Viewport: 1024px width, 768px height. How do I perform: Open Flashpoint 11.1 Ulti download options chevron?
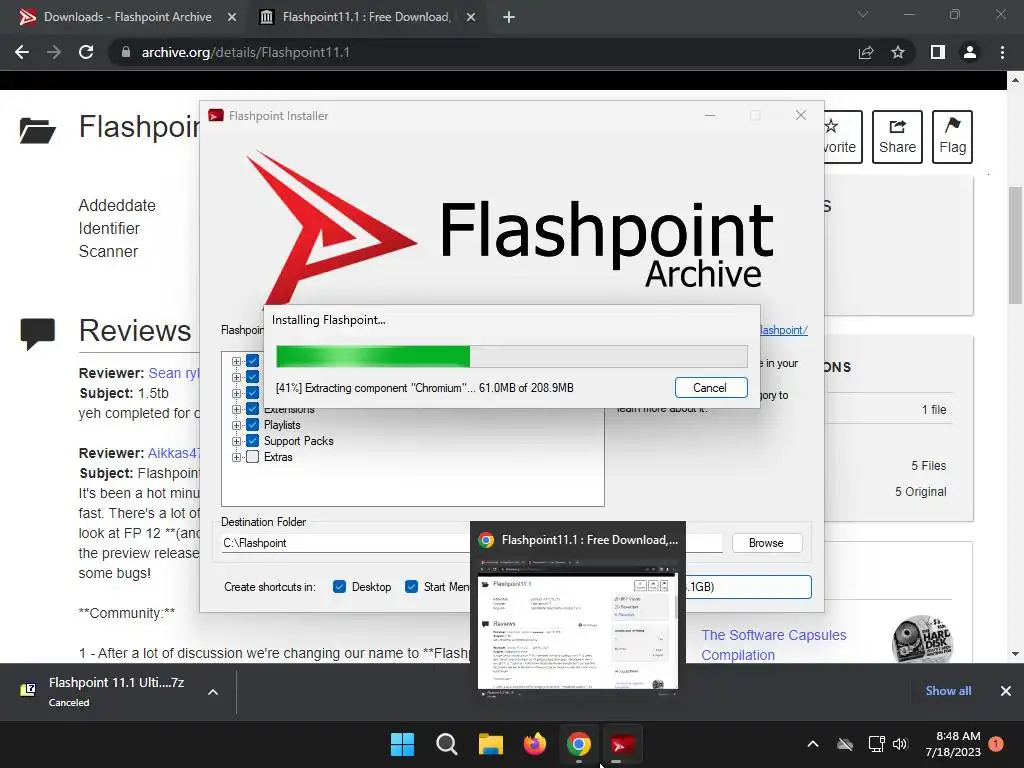213,692
